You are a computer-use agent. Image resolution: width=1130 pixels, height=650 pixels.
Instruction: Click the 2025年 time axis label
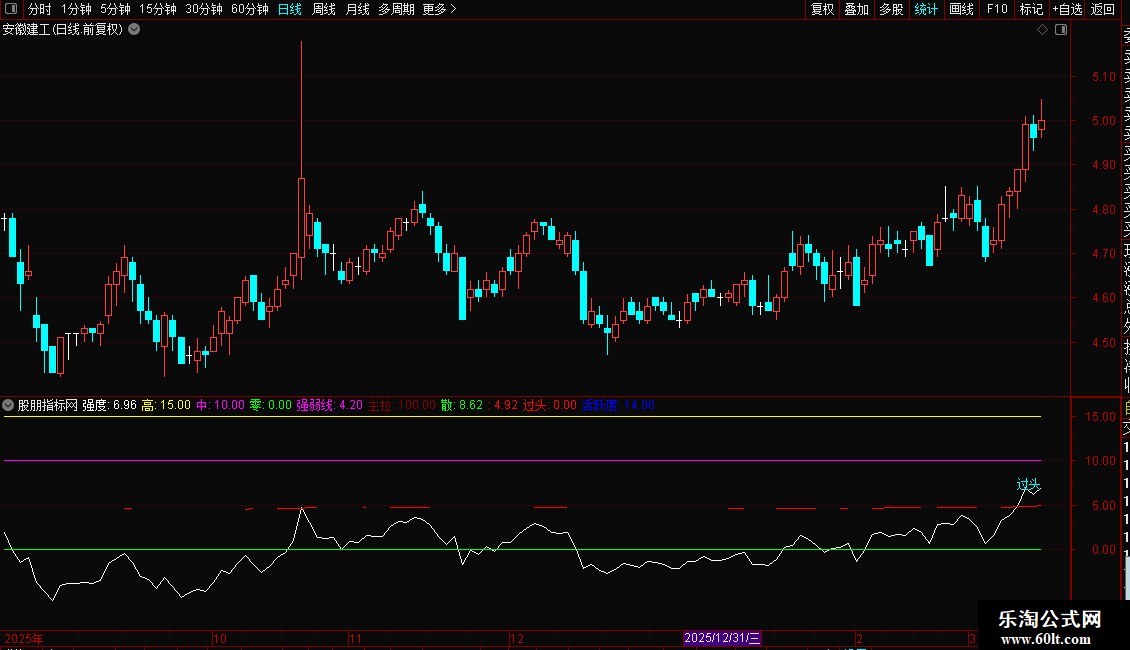pos(24,638)
